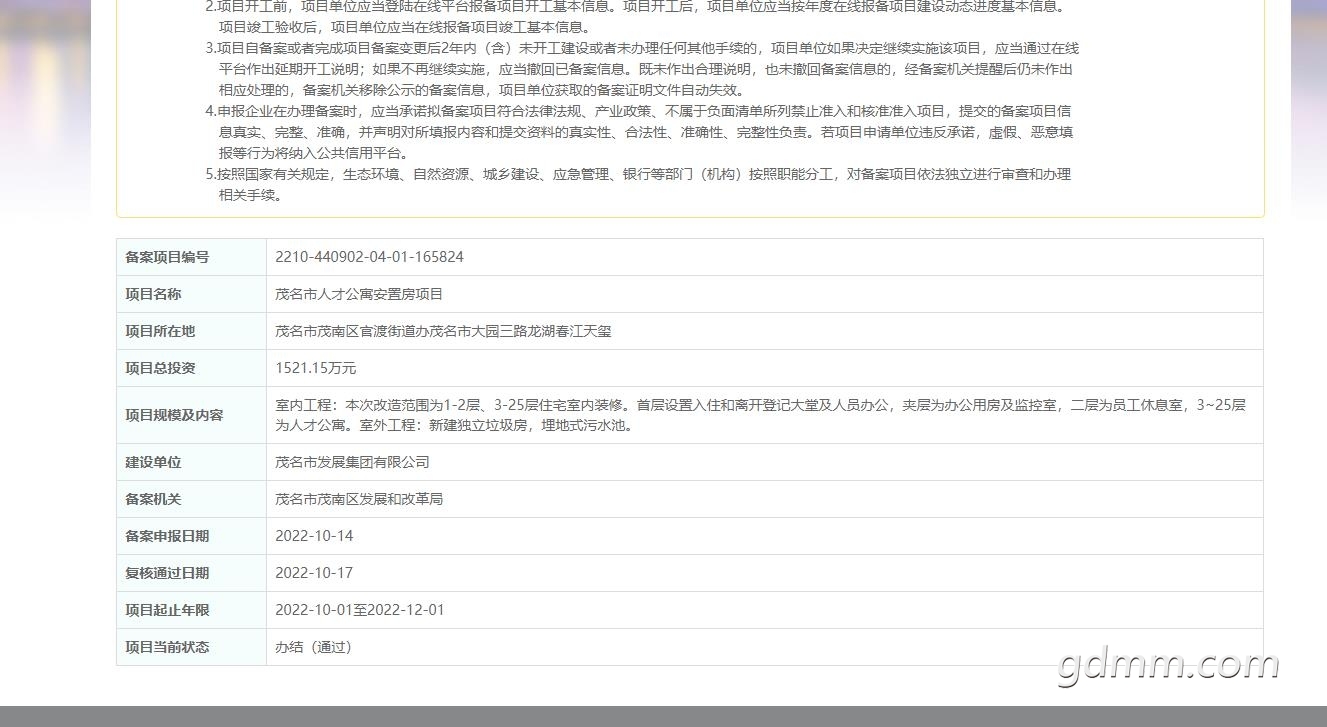
Task: Click the current status 办结（通过）
Action: pos(315,647)
